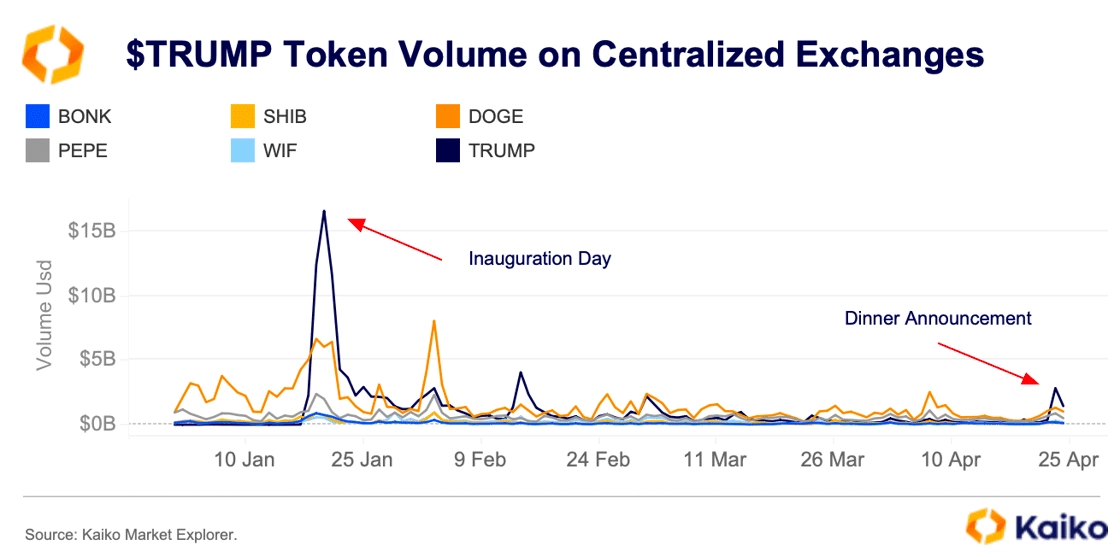Image resolution: width=1120 pixels, height=557 pixels.
Task: Click the Inauguration Day annotation label
Action: (539, 259)
